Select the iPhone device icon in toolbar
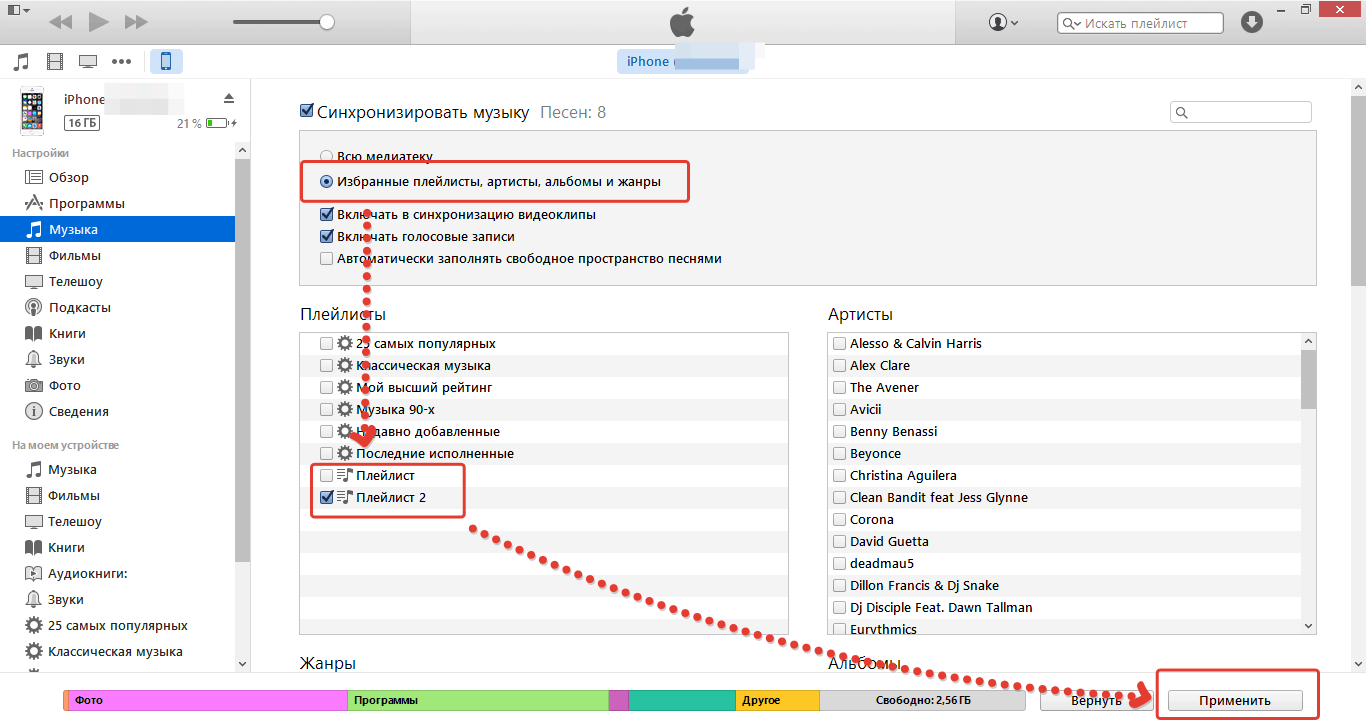The image size is (1366, 720). (166, 62)
